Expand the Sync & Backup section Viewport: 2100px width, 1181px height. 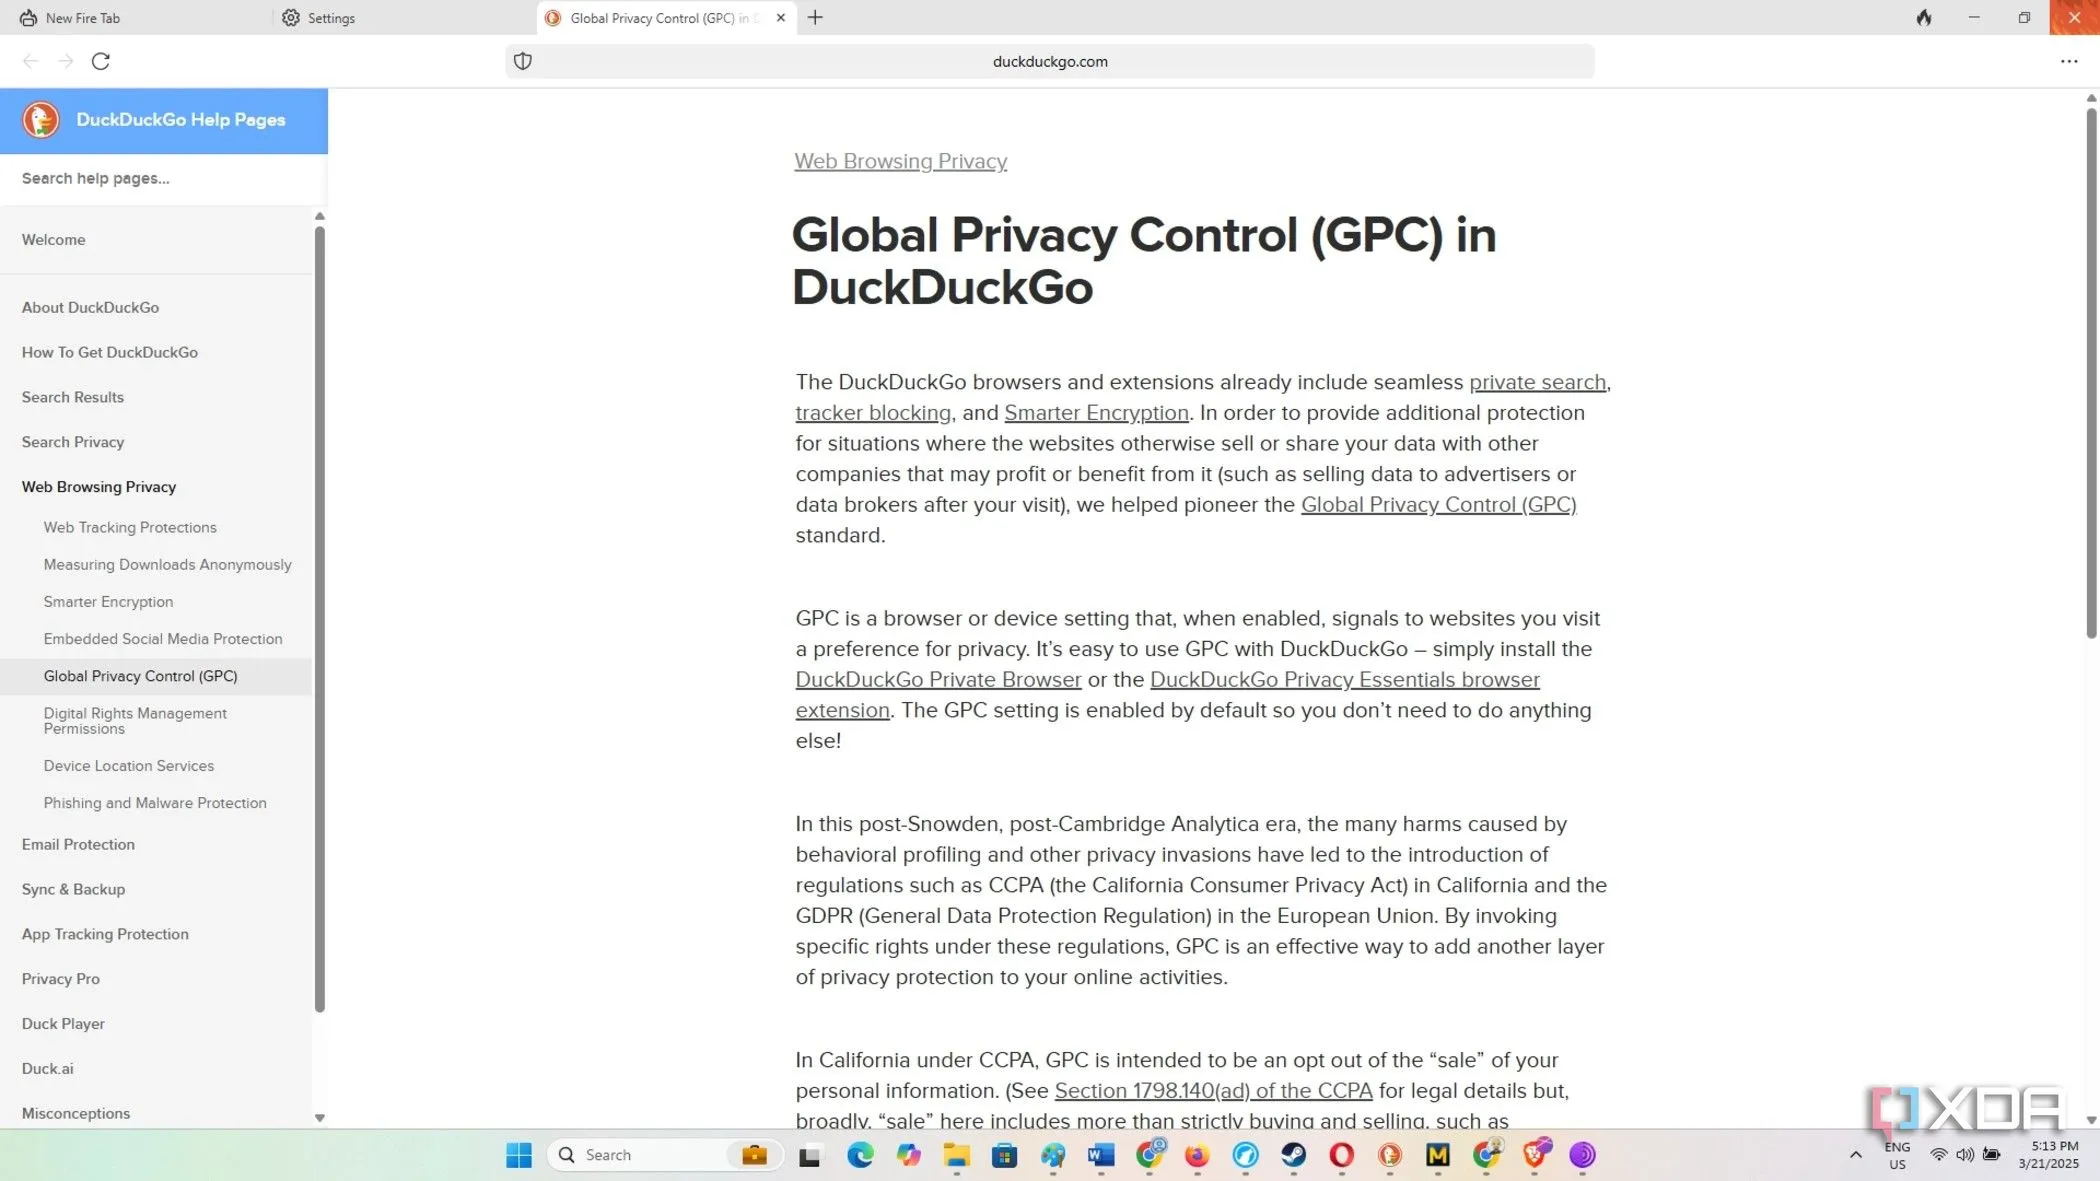click(x=73, y=889)
